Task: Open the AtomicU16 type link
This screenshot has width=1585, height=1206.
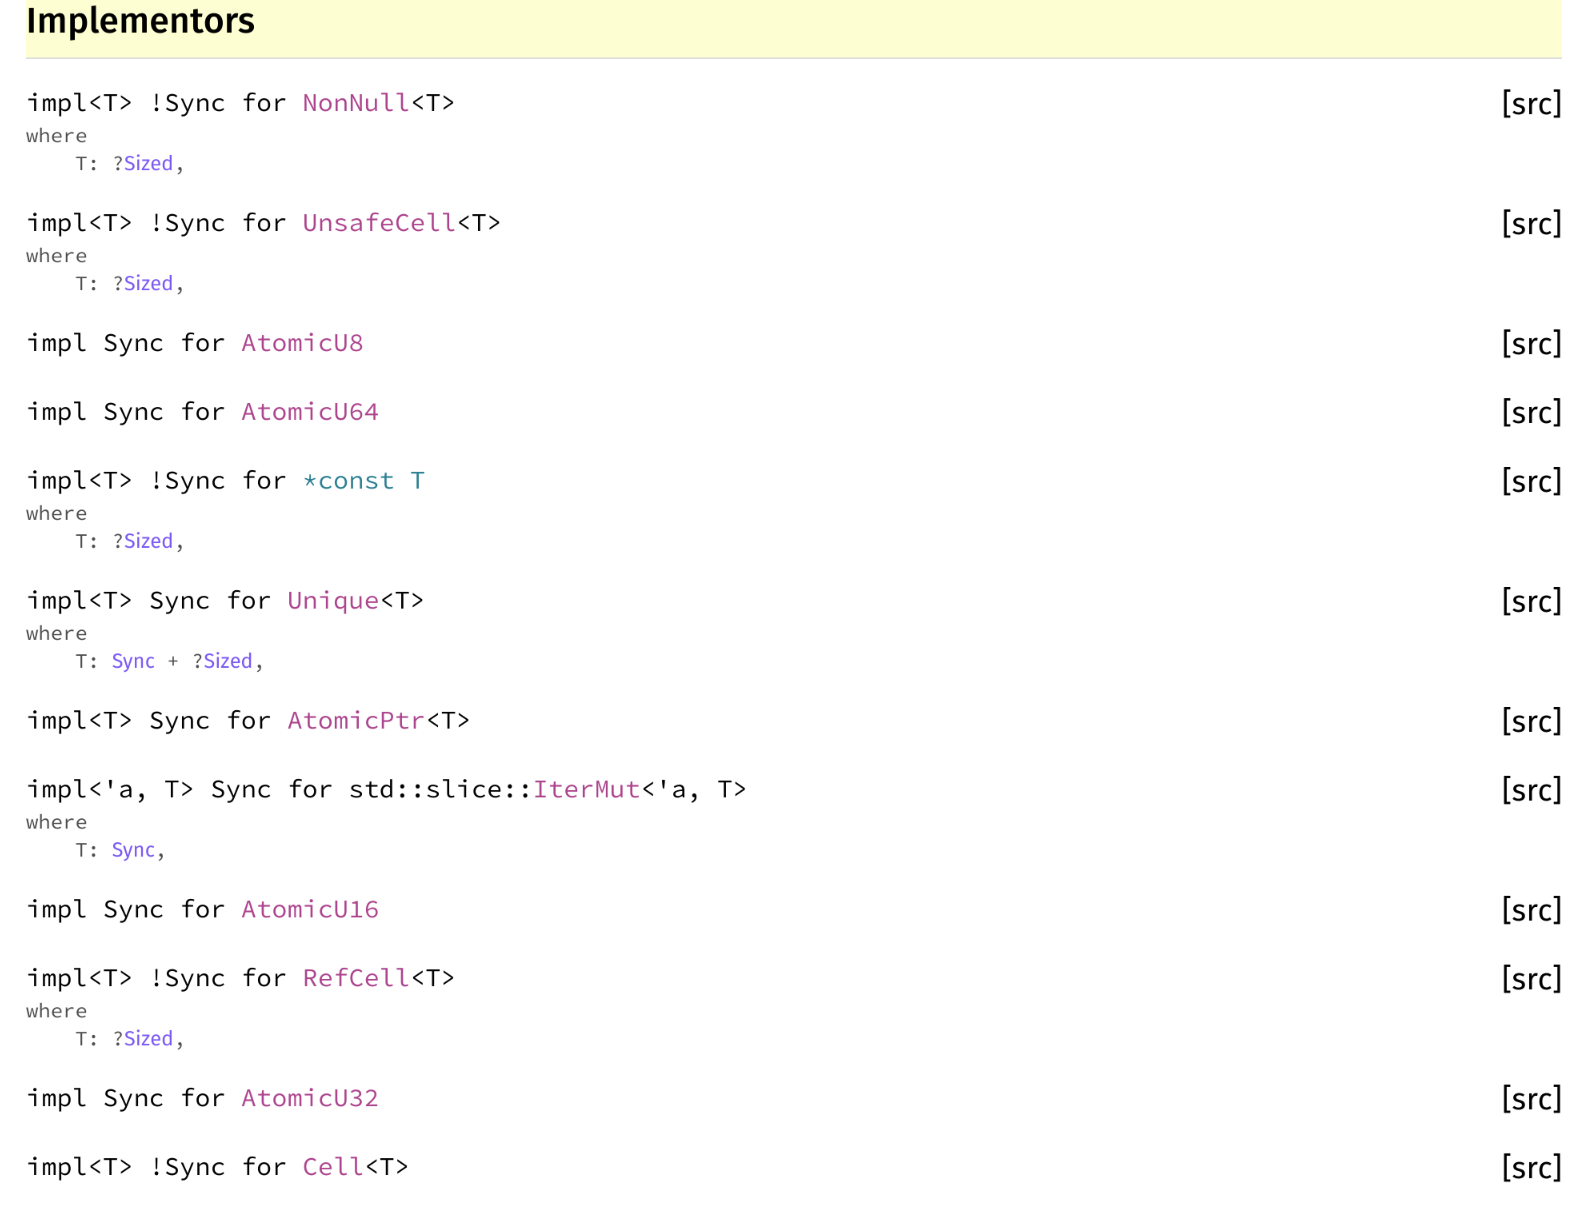Action: 310,910
